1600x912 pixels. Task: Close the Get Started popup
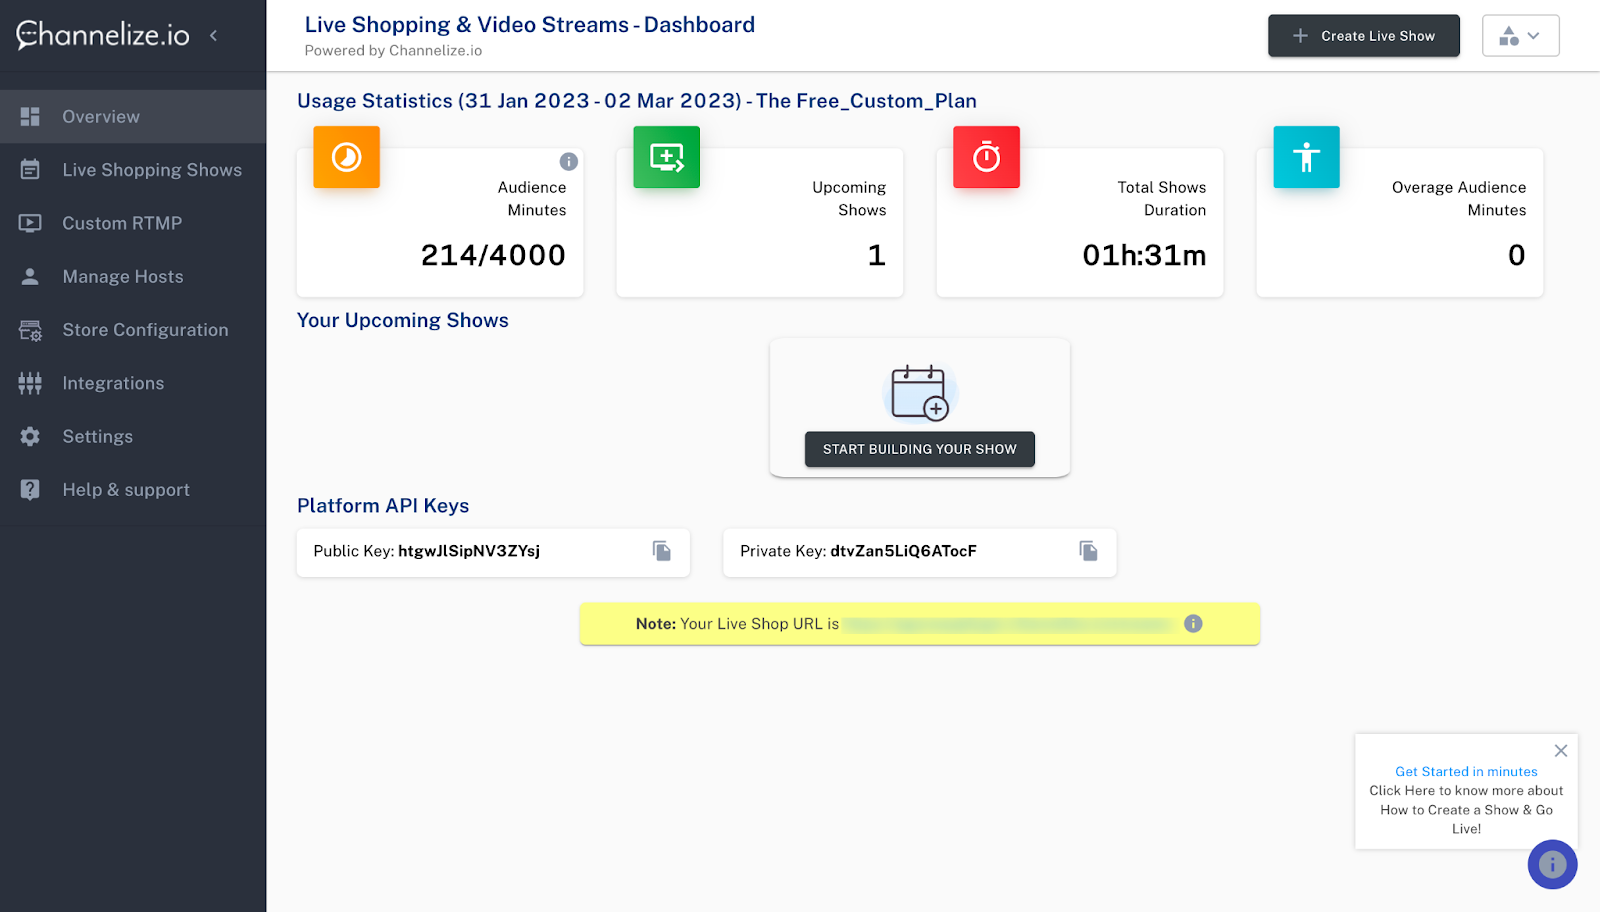(x=1561, y=751)
